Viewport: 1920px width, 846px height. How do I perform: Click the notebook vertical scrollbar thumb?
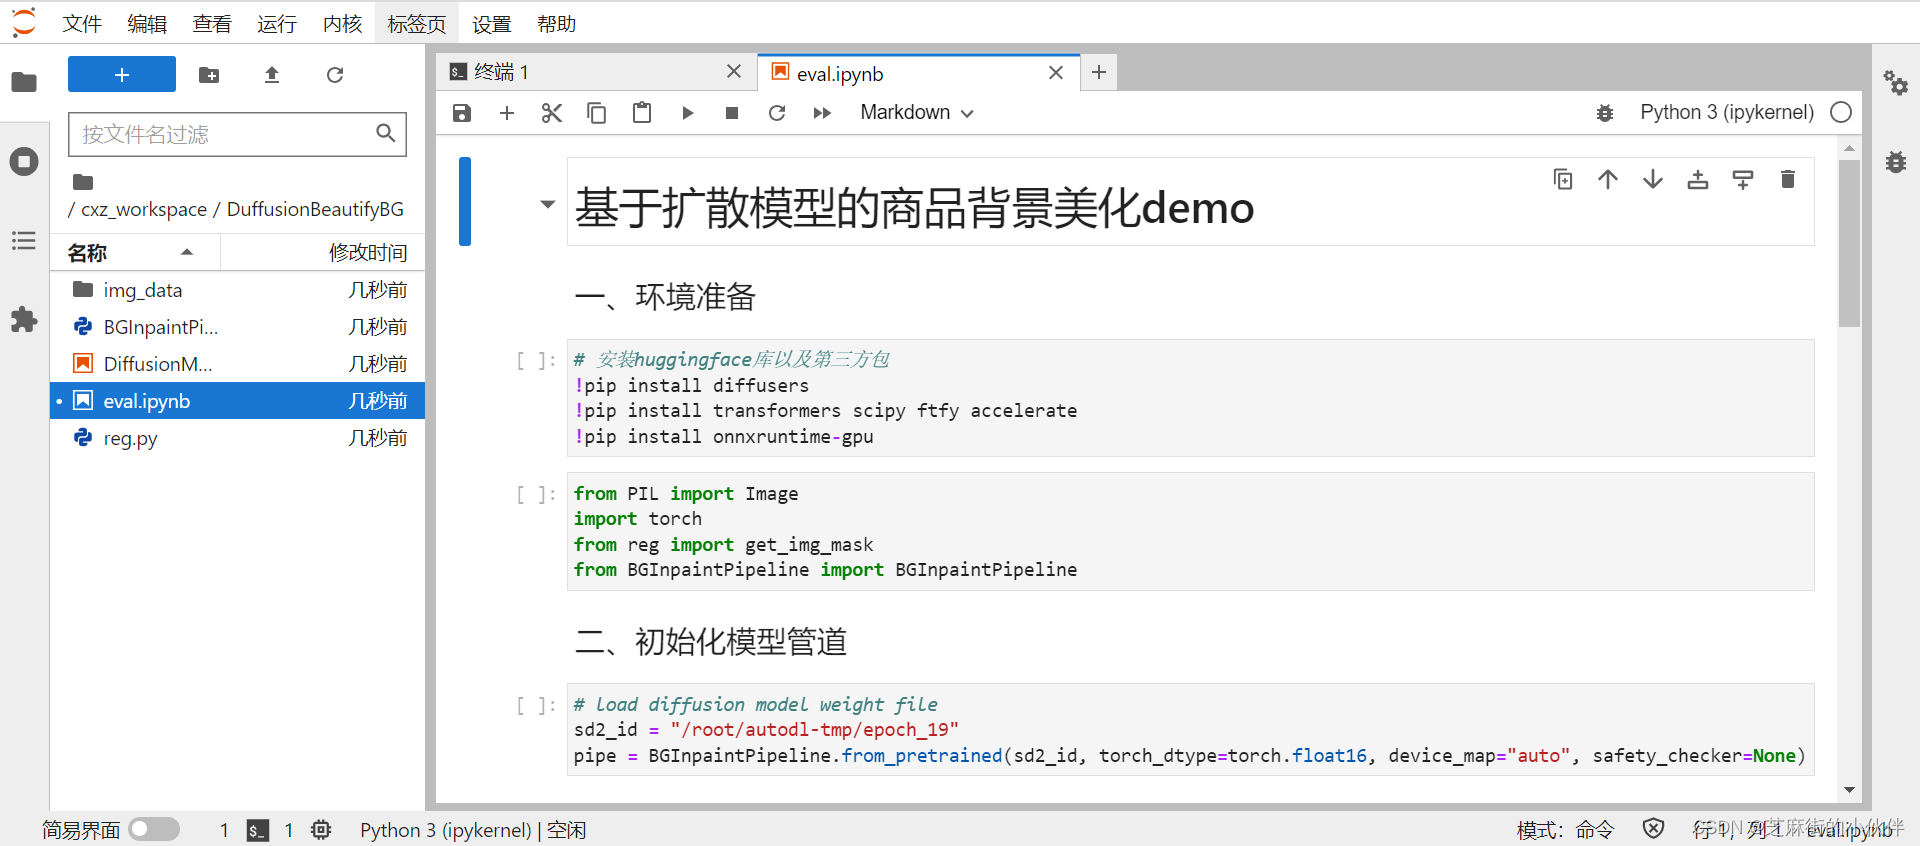pyautogui.click(x=1849, y=244)
